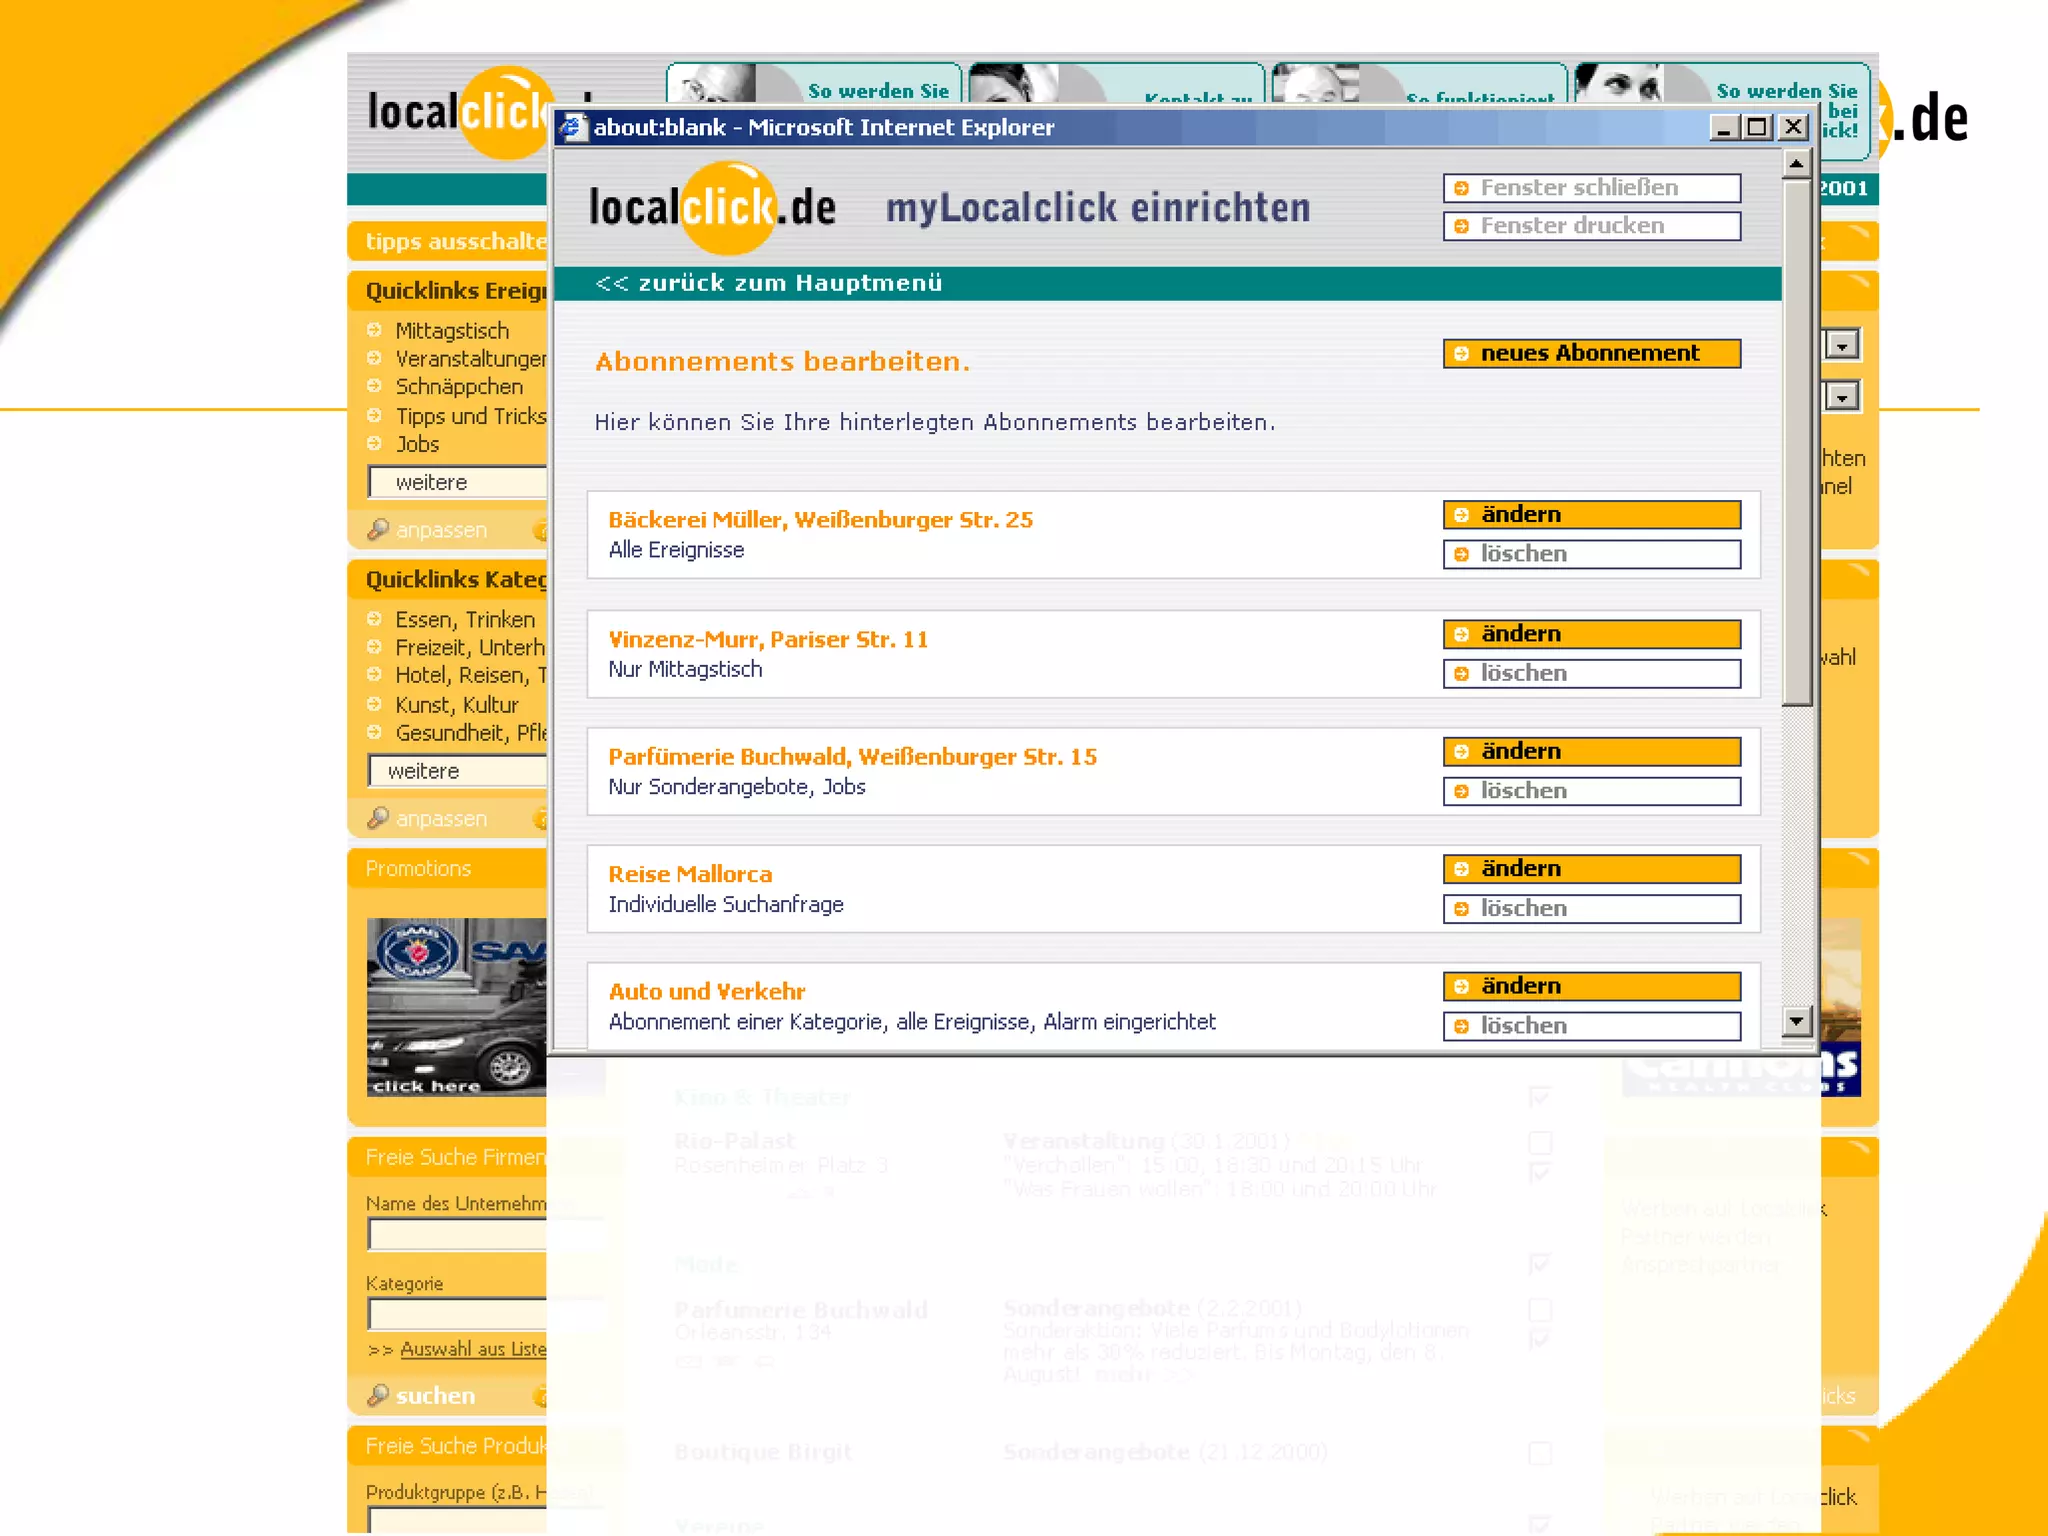Click the bullet icon next to Mittagstisch
2048x1536 pixels.
(375, 330)
